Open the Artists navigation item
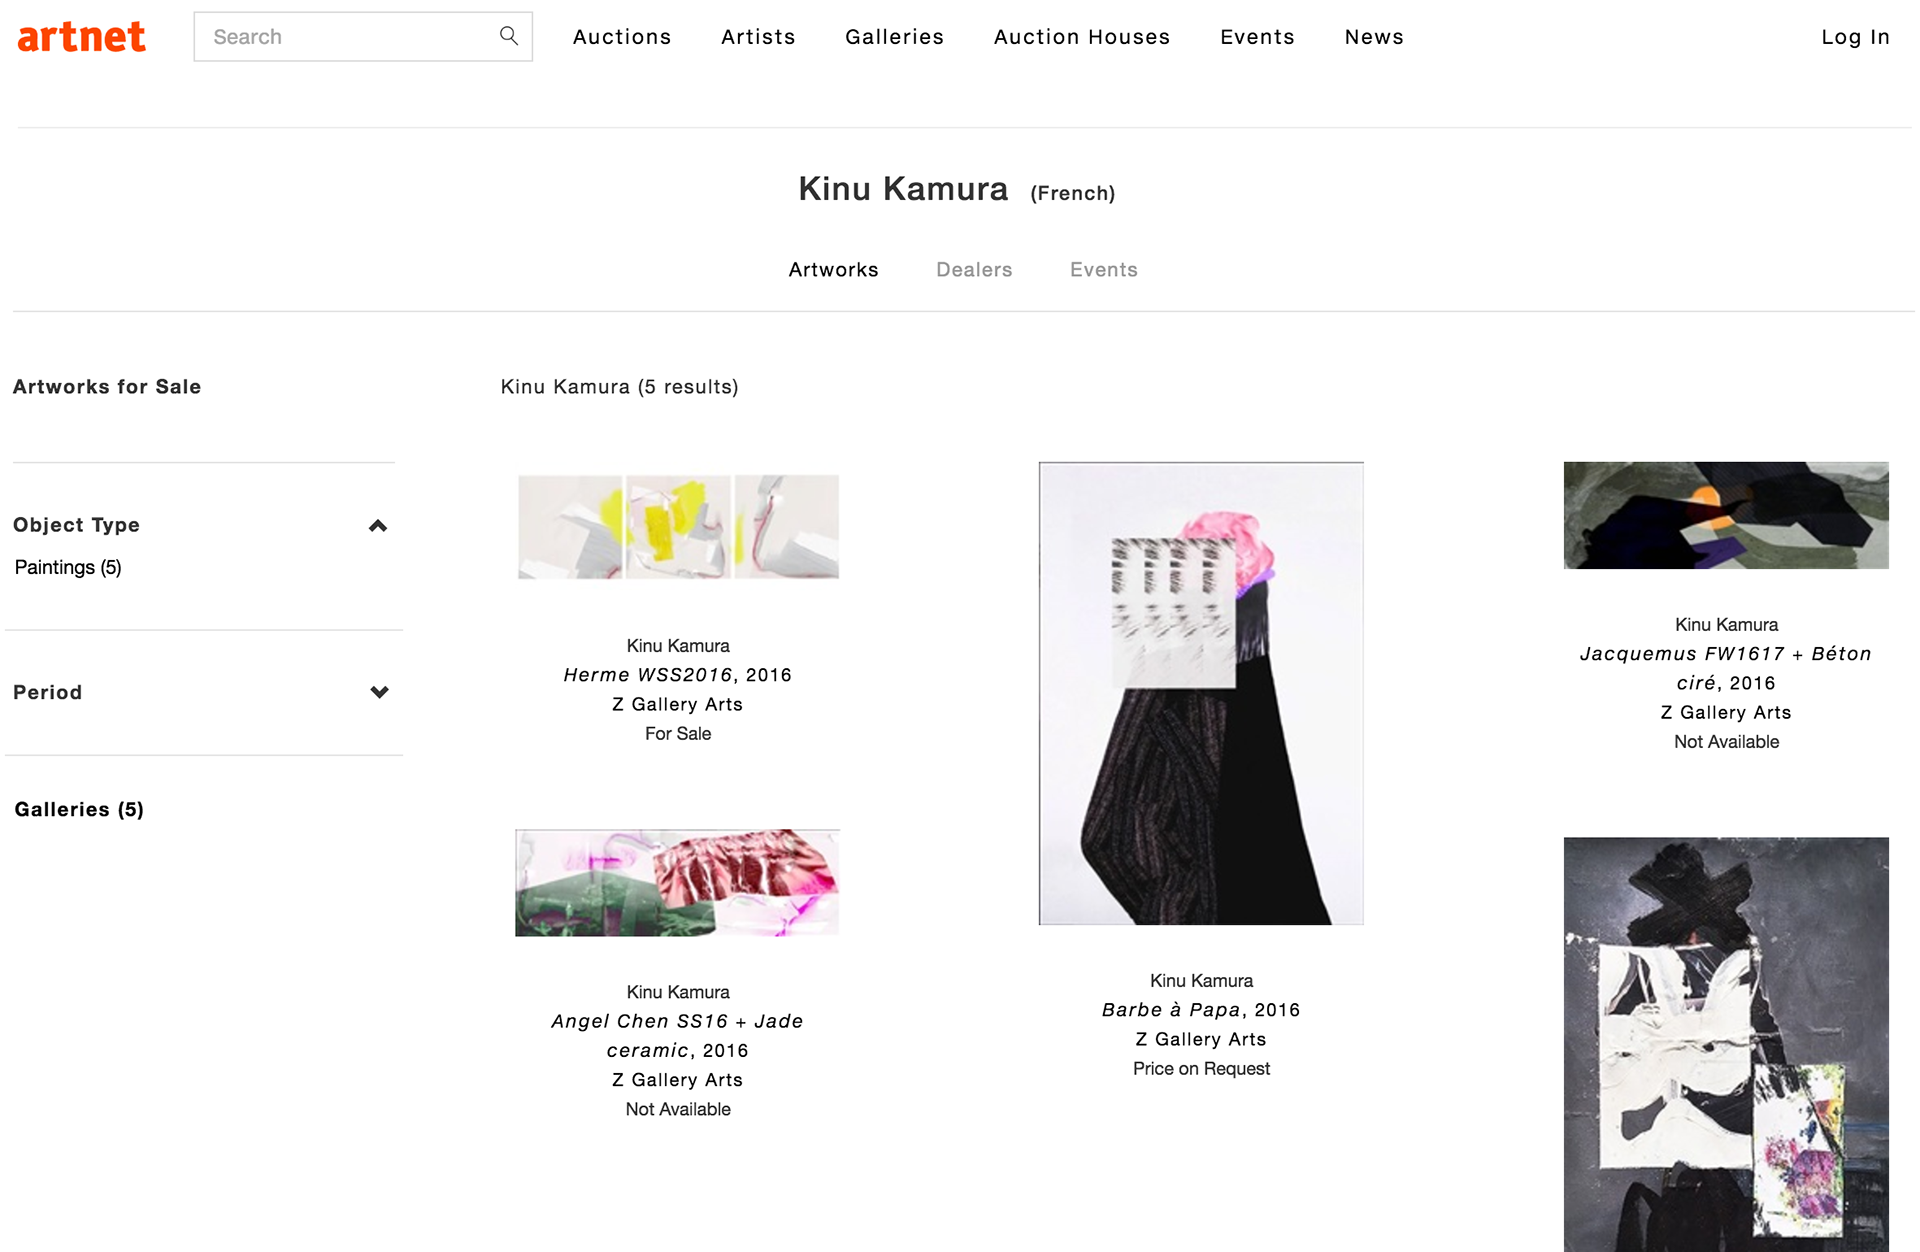The width and height of the screenshot is (1920, 1252). pos(757,36)
